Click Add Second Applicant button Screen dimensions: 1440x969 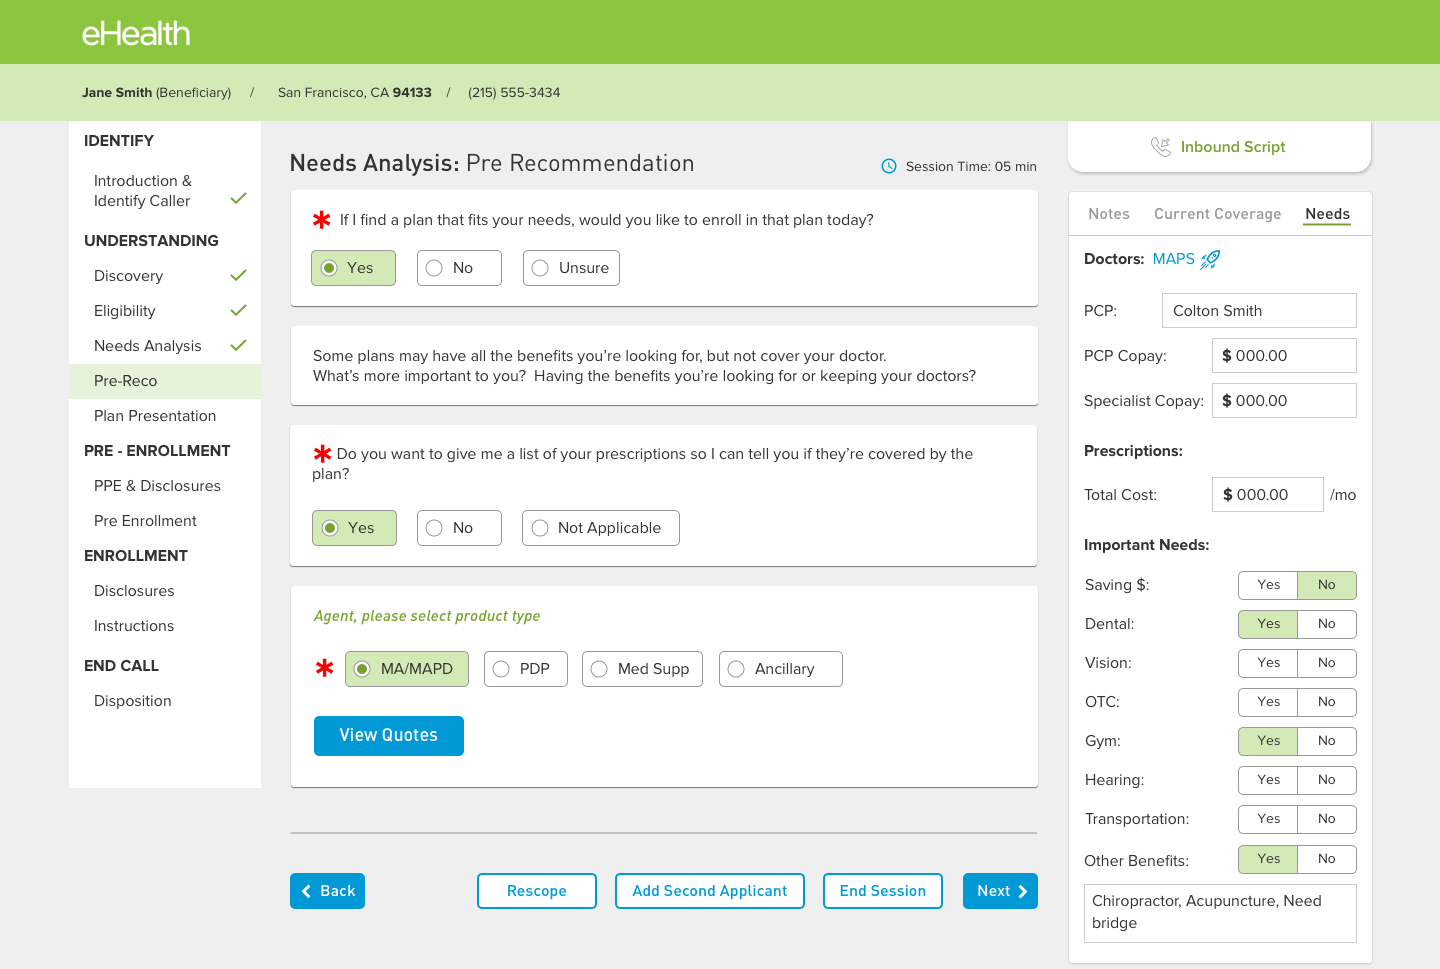coord(710,891)
